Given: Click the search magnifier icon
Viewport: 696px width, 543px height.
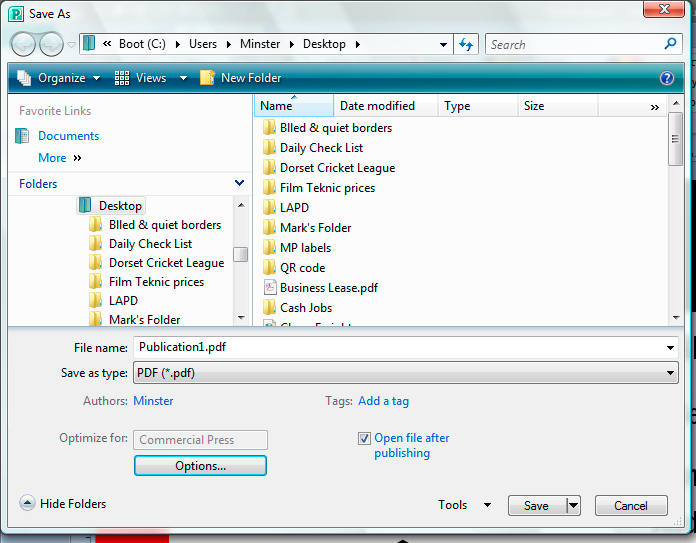Looking at the screenshot, I should click(x=671, y=44).
